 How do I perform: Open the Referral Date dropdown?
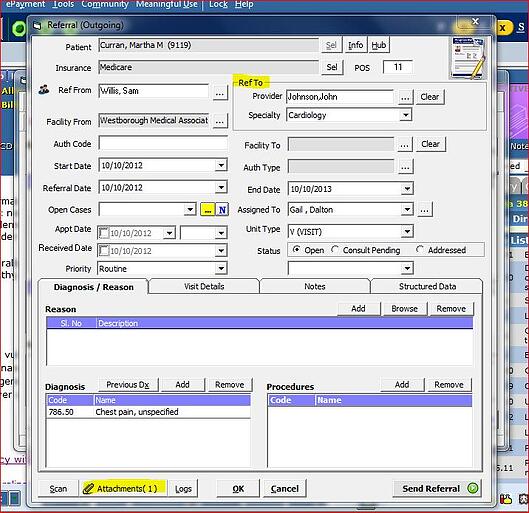coord(221,187)
